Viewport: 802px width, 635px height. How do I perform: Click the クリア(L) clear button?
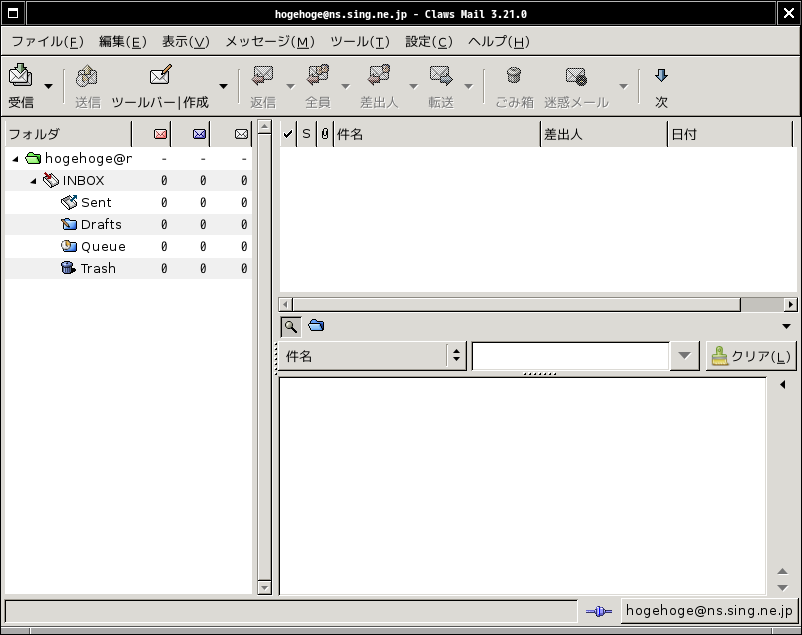[750, 356]
